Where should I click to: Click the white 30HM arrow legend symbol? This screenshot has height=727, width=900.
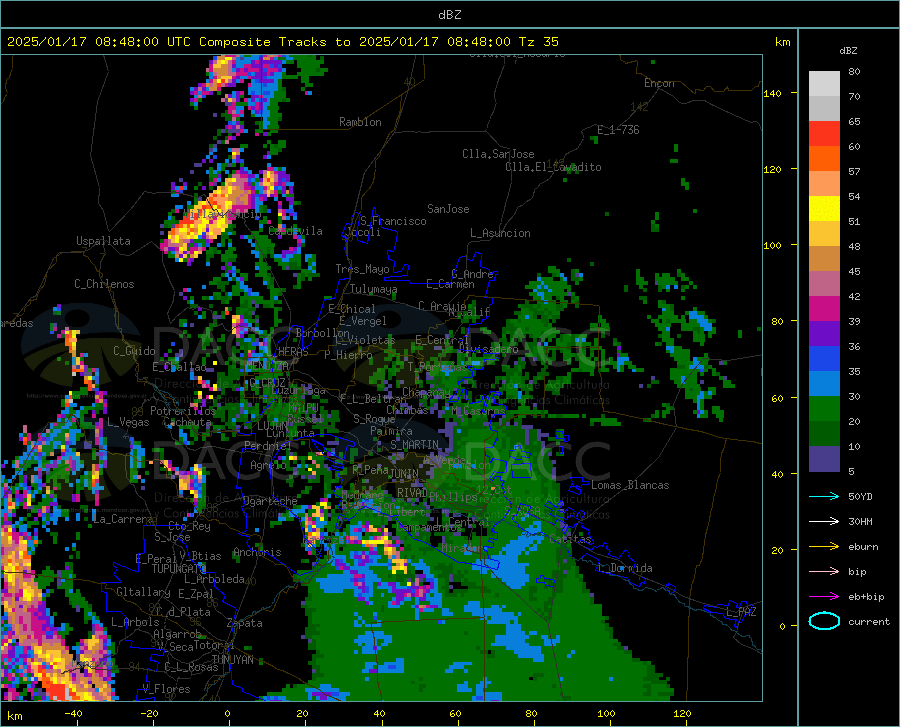click(824, 521)
